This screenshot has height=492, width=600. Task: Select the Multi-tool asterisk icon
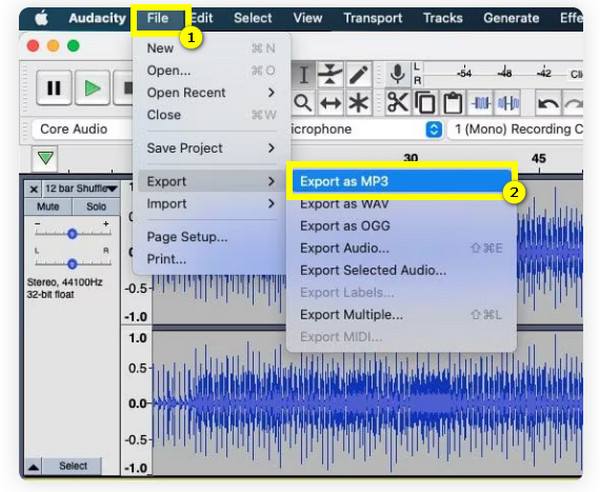click(x=358, y=103)
